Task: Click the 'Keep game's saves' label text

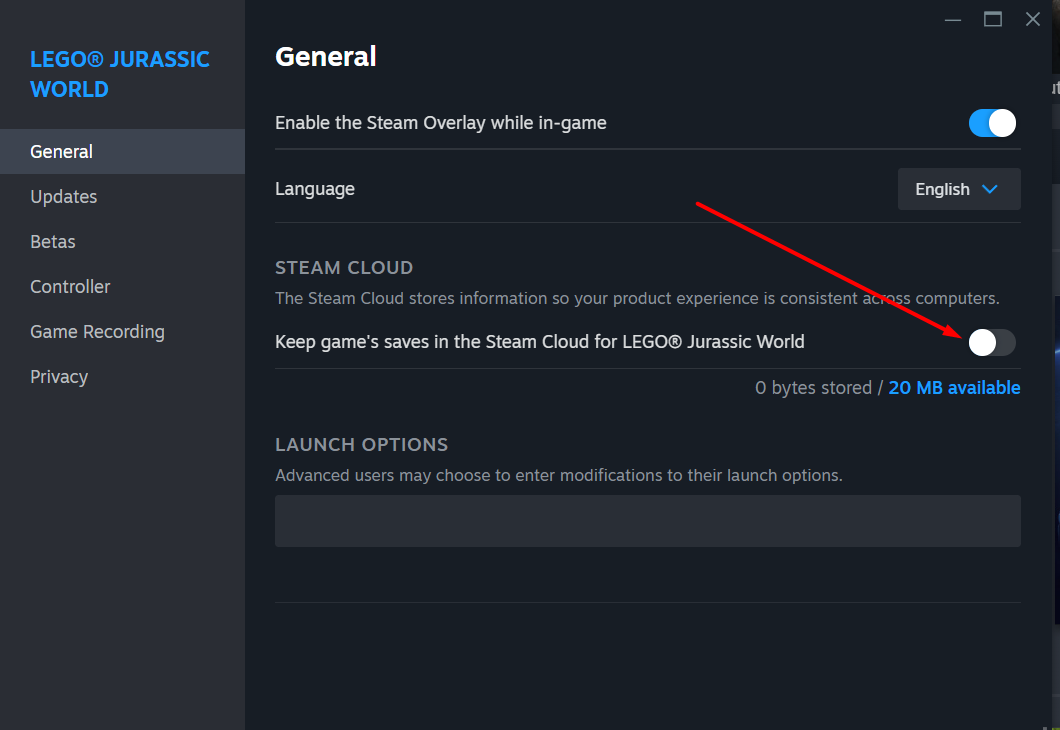Action: pyautogui.click(x=539, y=342)
